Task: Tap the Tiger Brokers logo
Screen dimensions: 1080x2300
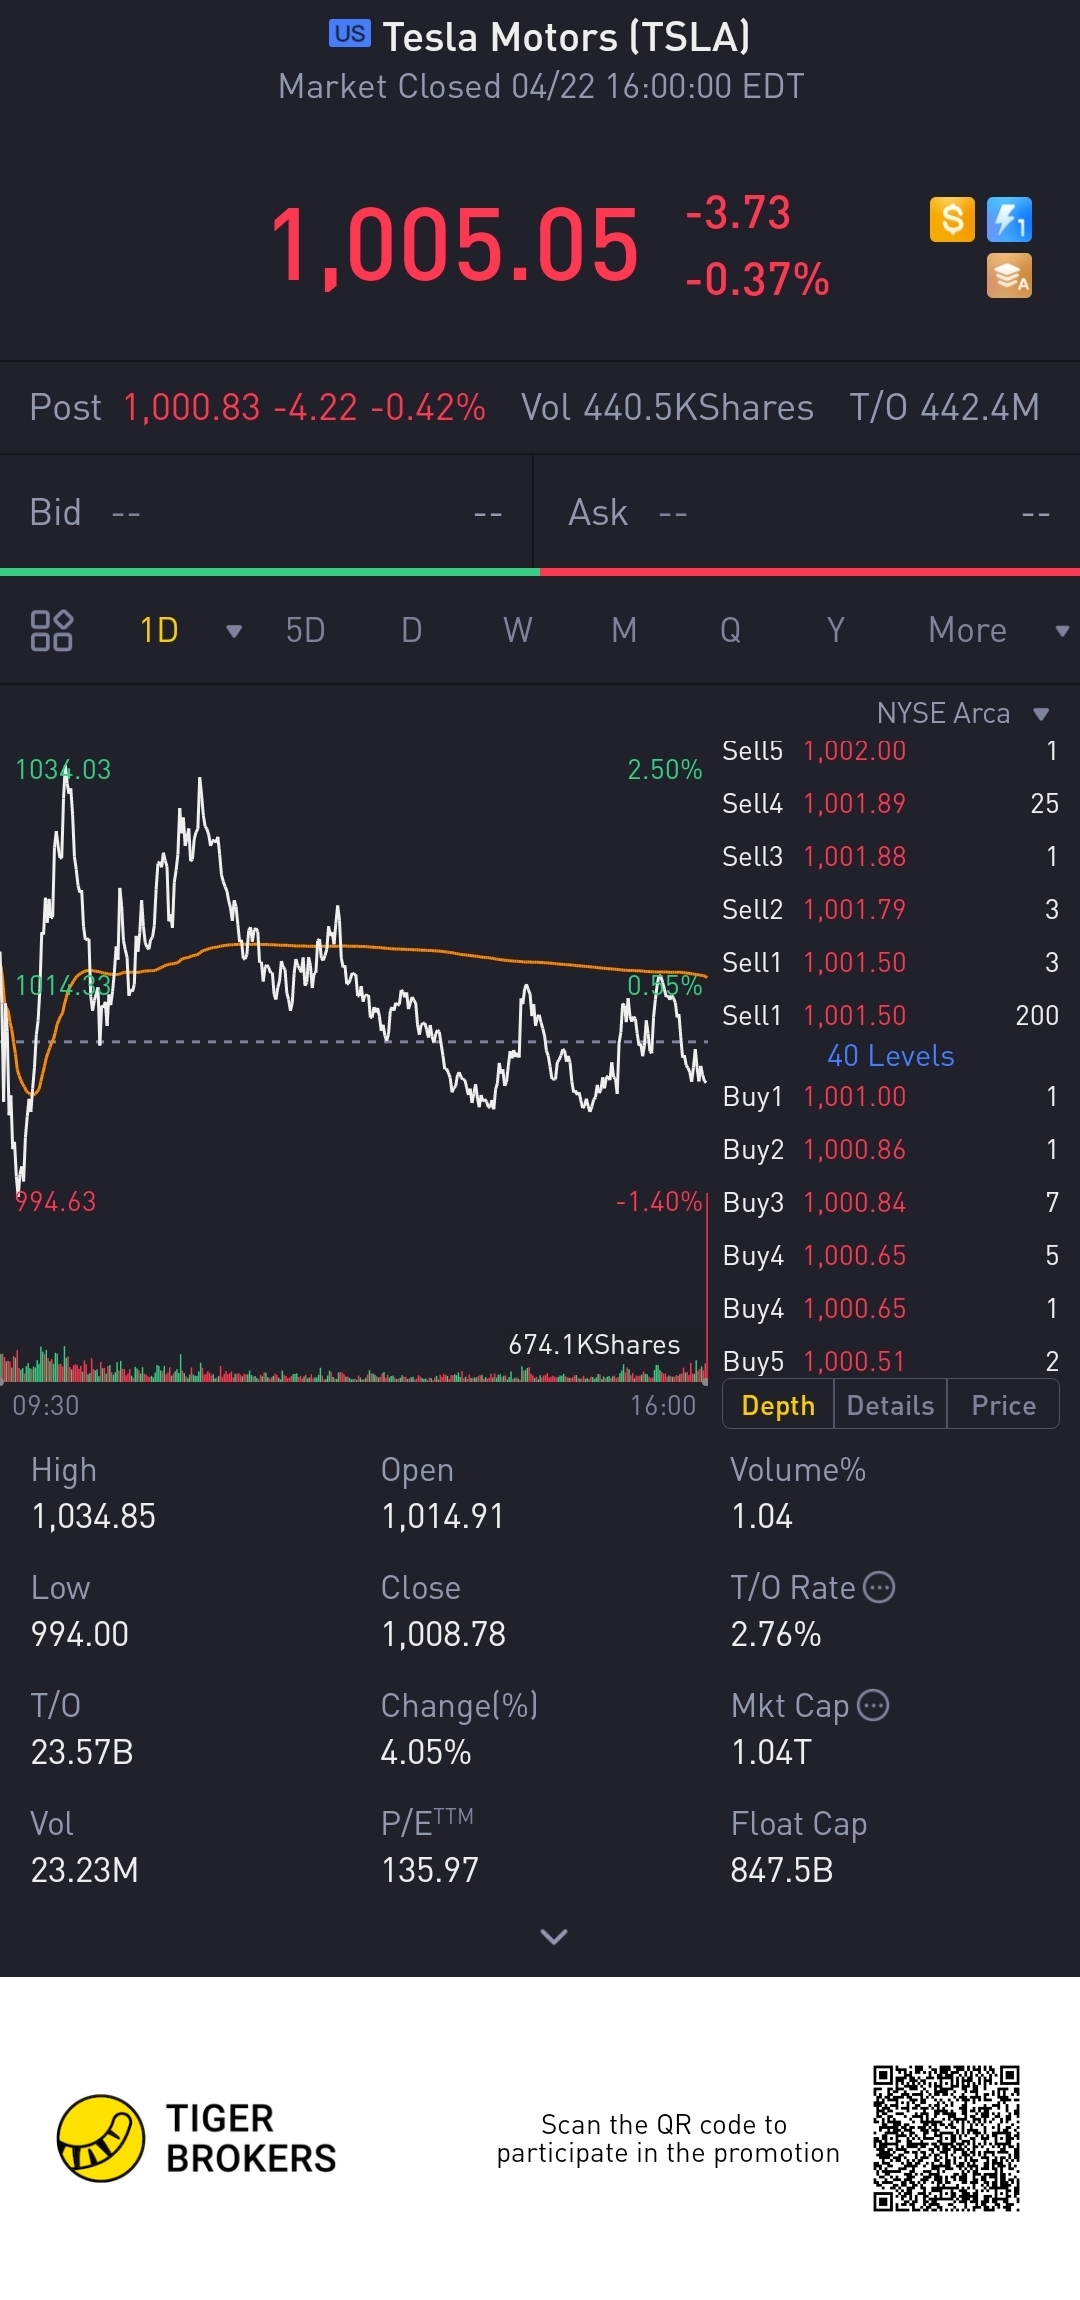Action: click(x=197, y=2138)
